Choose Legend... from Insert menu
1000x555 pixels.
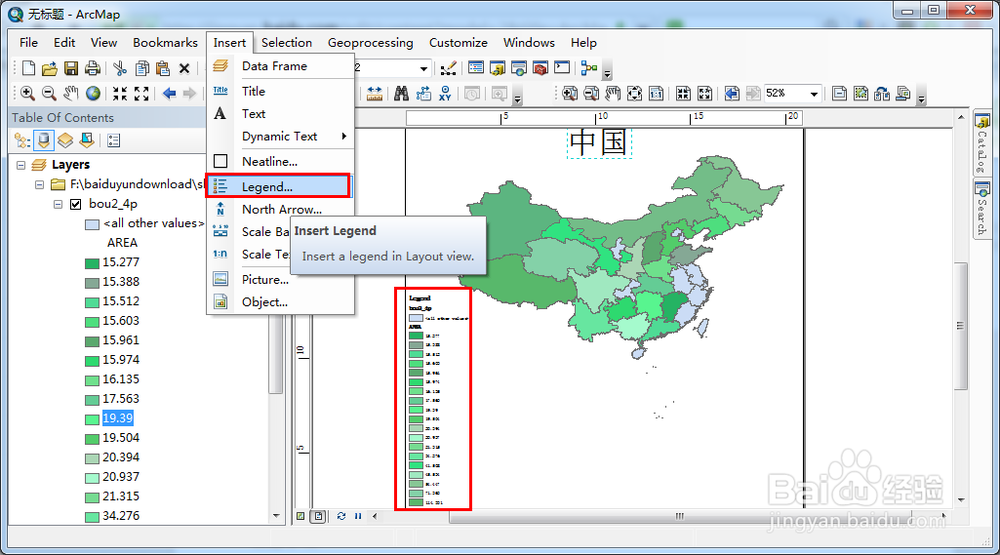pos(278,186)
